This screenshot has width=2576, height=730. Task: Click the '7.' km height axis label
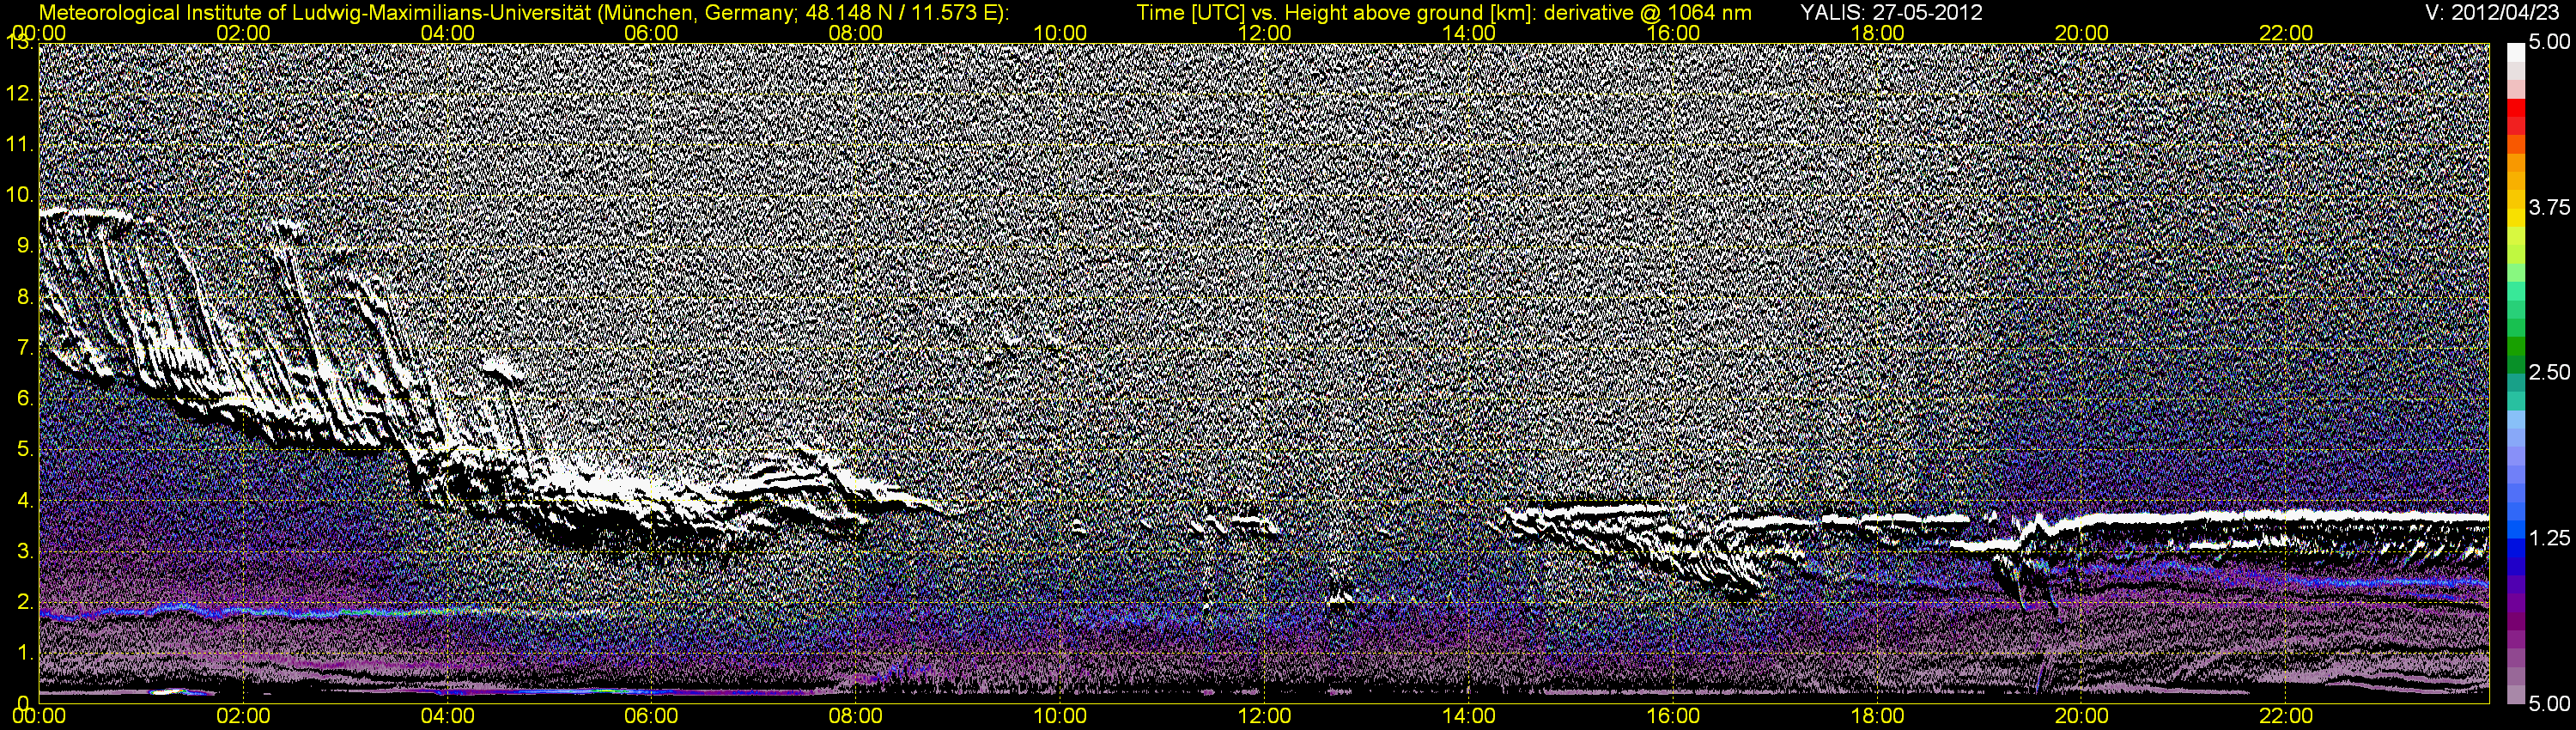tap(26, 347)
